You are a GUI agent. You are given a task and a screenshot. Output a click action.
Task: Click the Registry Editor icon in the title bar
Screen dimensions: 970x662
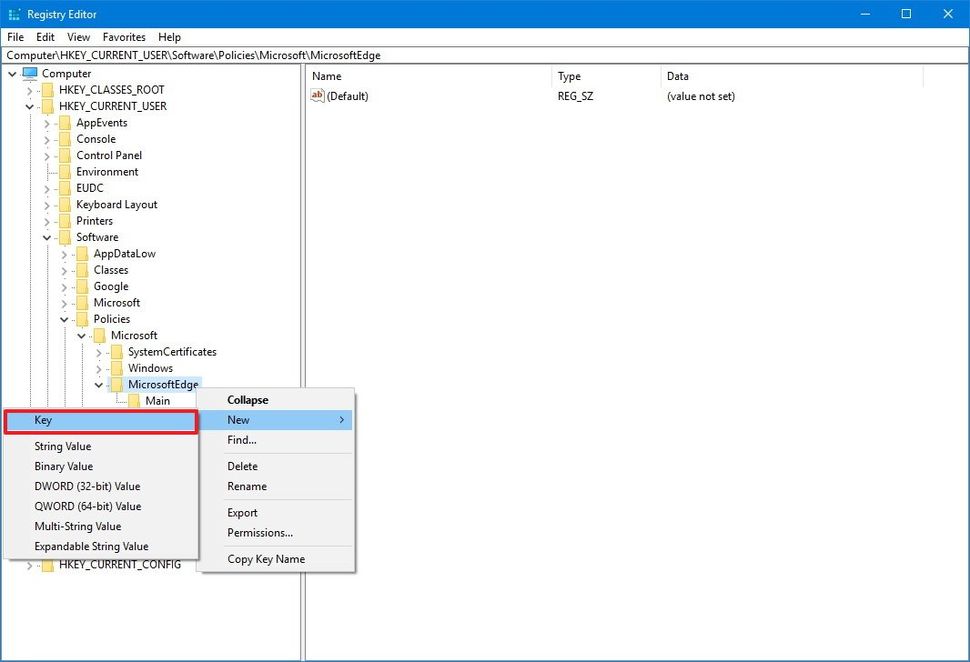pos(14,13)
